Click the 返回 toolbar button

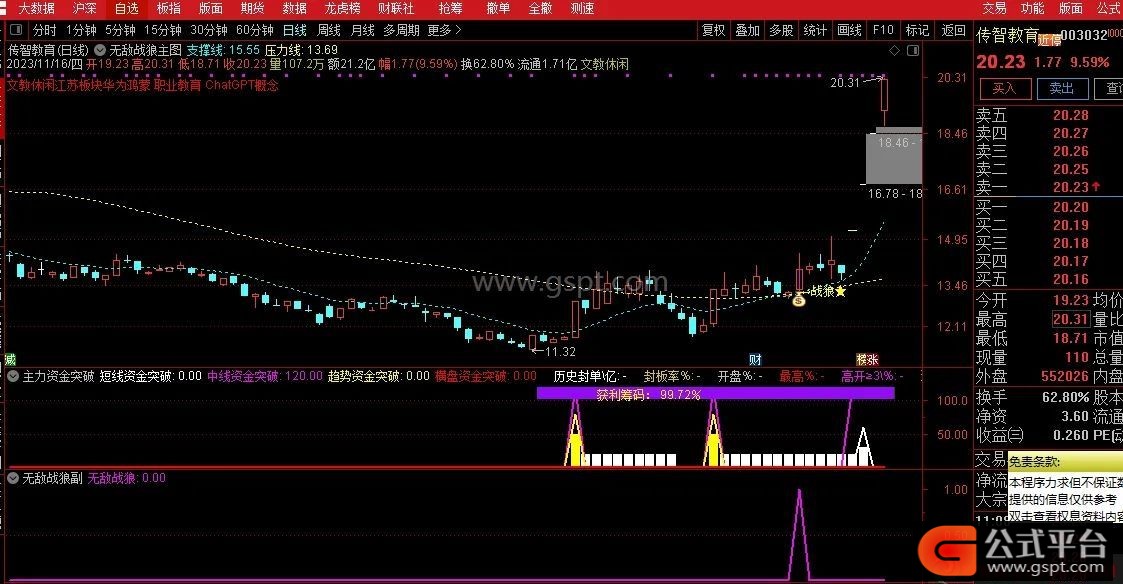pyautogui.click(x=953, y=30)
